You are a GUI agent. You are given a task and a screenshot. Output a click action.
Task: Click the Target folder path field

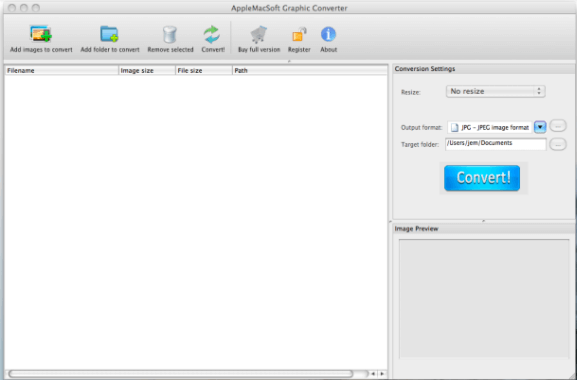click(495, 144)
